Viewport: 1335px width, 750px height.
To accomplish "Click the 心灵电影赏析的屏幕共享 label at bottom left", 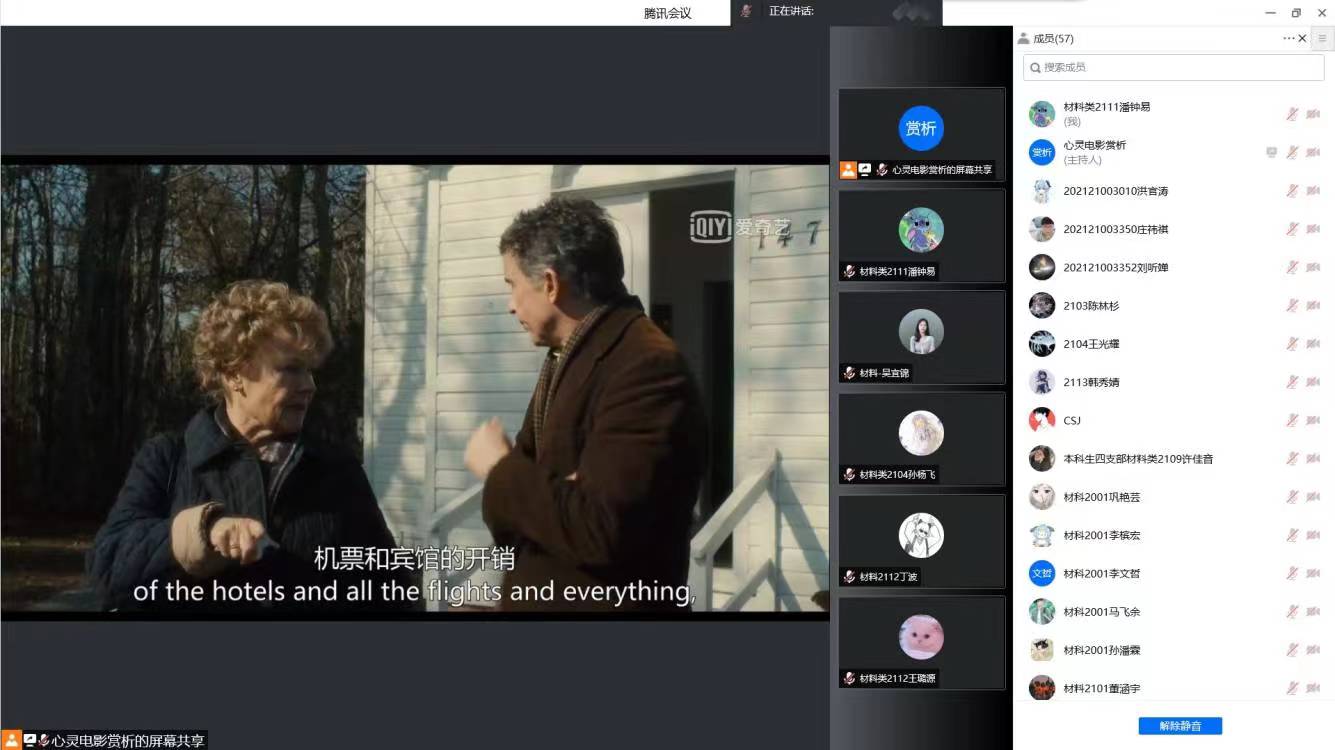I will coord(128,741).
